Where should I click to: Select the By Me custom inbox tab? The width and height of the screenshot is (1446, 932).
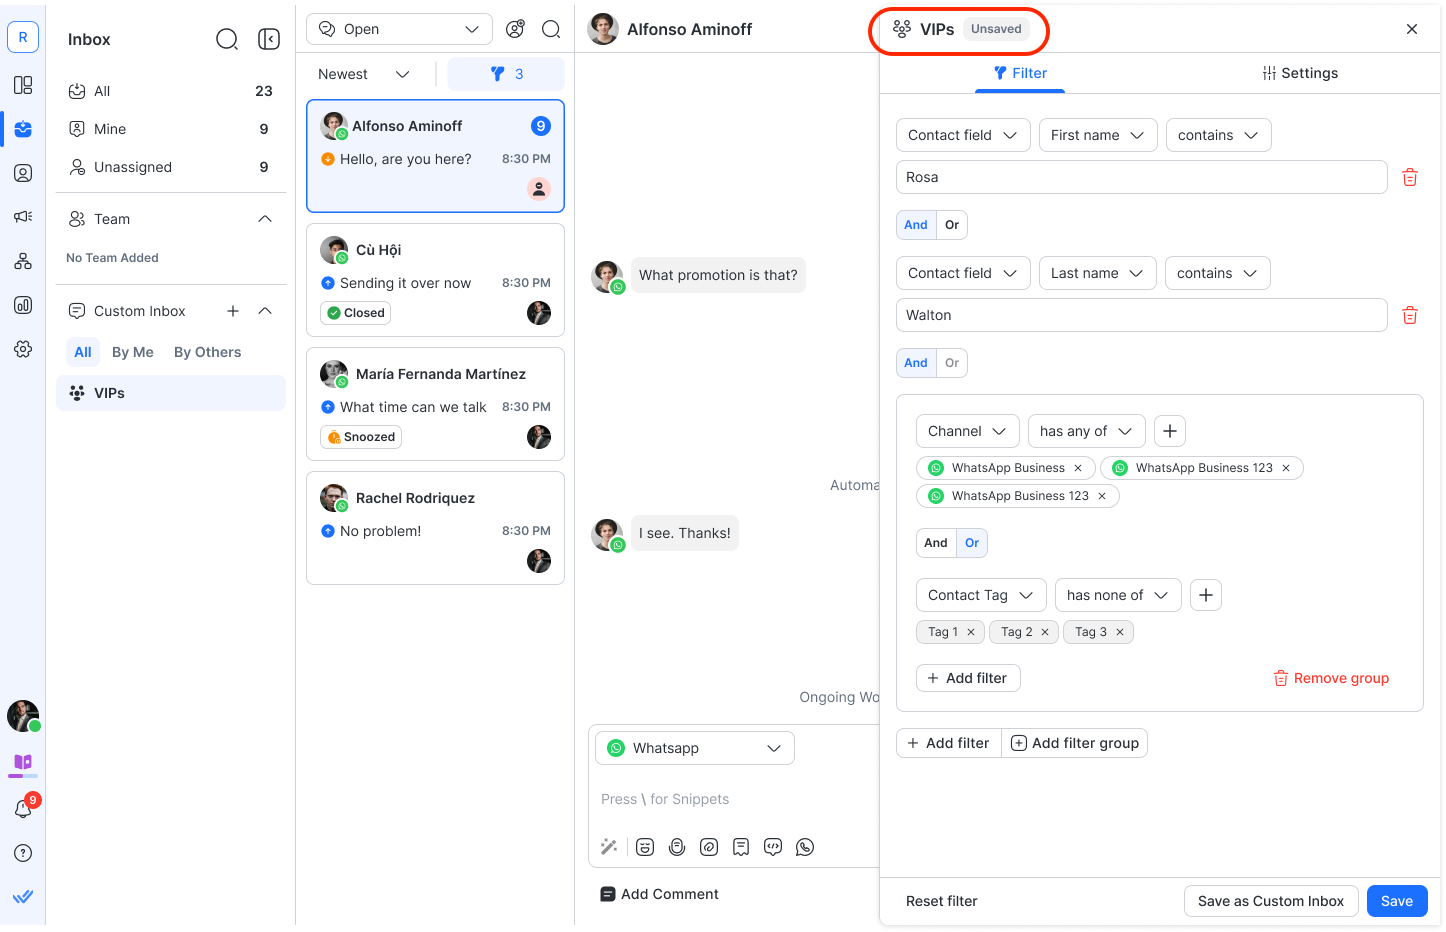(x=133, y=352)
